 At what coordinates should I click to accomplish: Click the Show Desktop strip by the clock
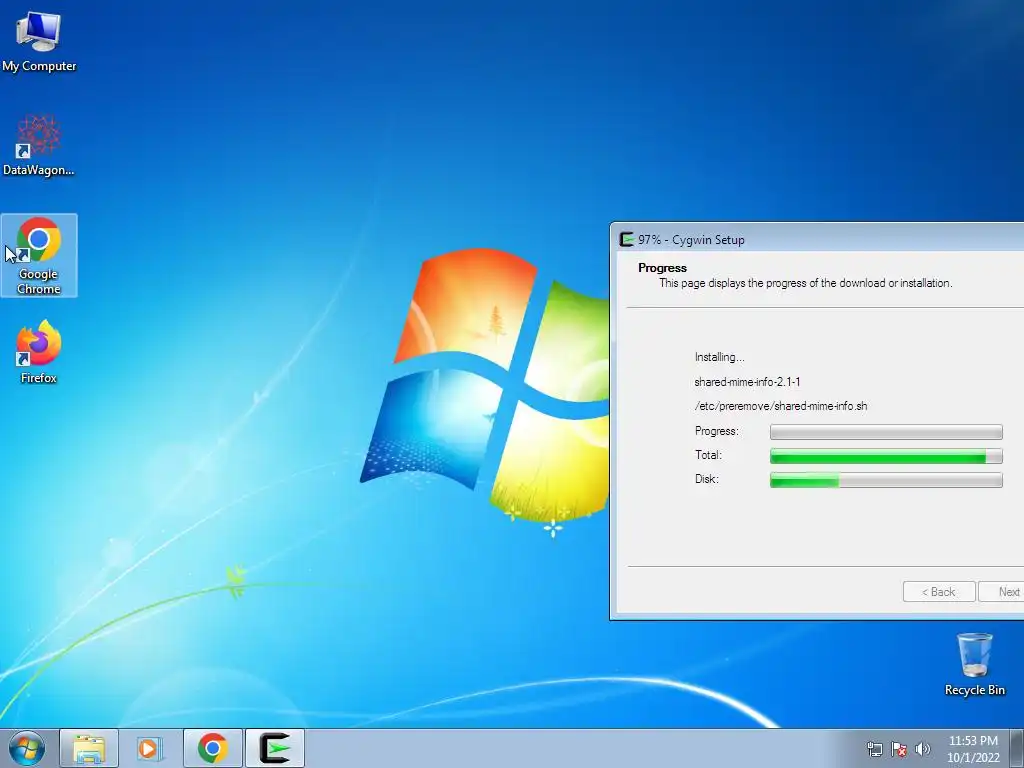tap(1017, 748)
